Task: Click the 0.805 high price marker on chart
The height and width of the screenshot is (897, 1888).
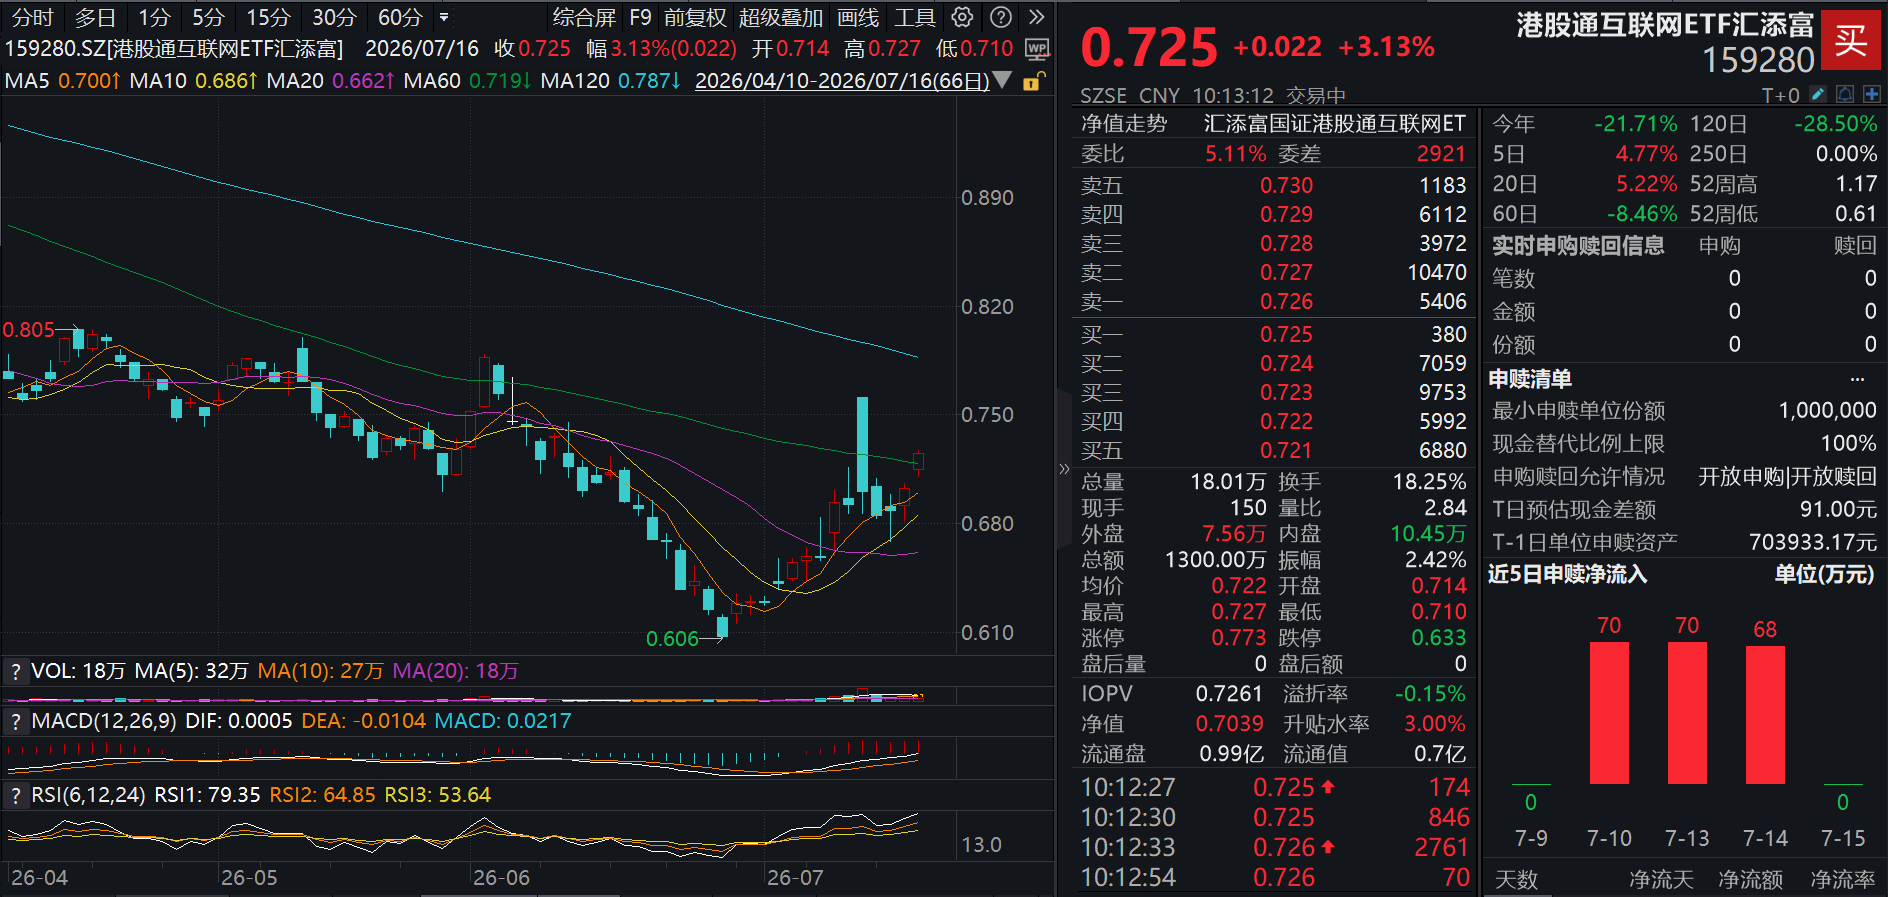Action: pyautogui.click(x=28, y=330)
